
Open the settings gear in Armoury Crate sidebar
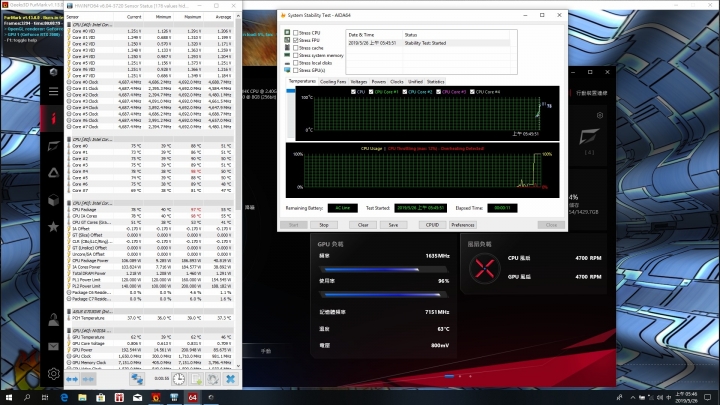53,374
